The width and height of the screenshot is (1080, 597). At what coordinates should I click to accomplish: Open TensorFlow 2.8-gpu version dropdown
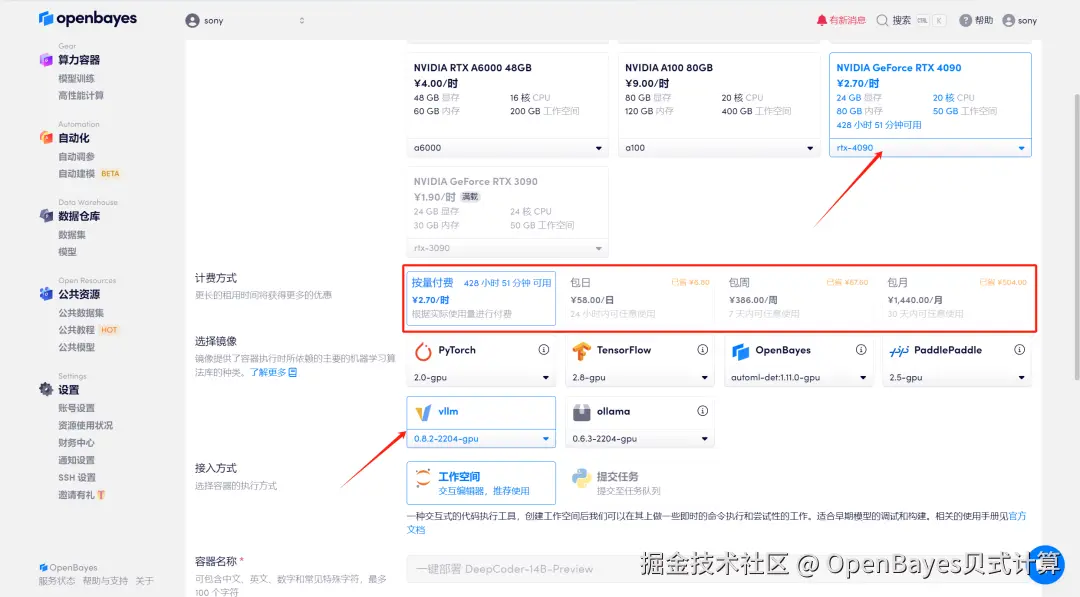(x=639, y=377)
